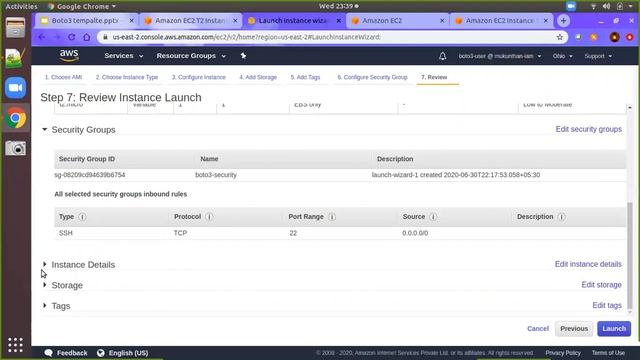
Task: Click English (US) language selector
Action: pos(128,353)
